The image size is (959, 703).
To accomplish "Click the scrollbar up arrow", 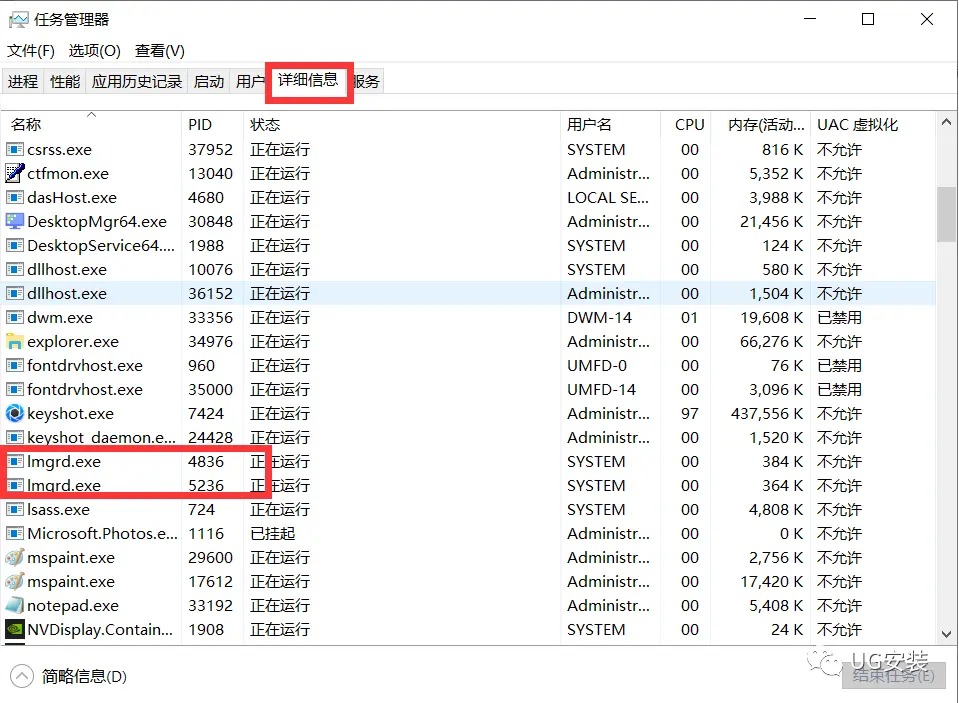I will [x=946, y=122].
